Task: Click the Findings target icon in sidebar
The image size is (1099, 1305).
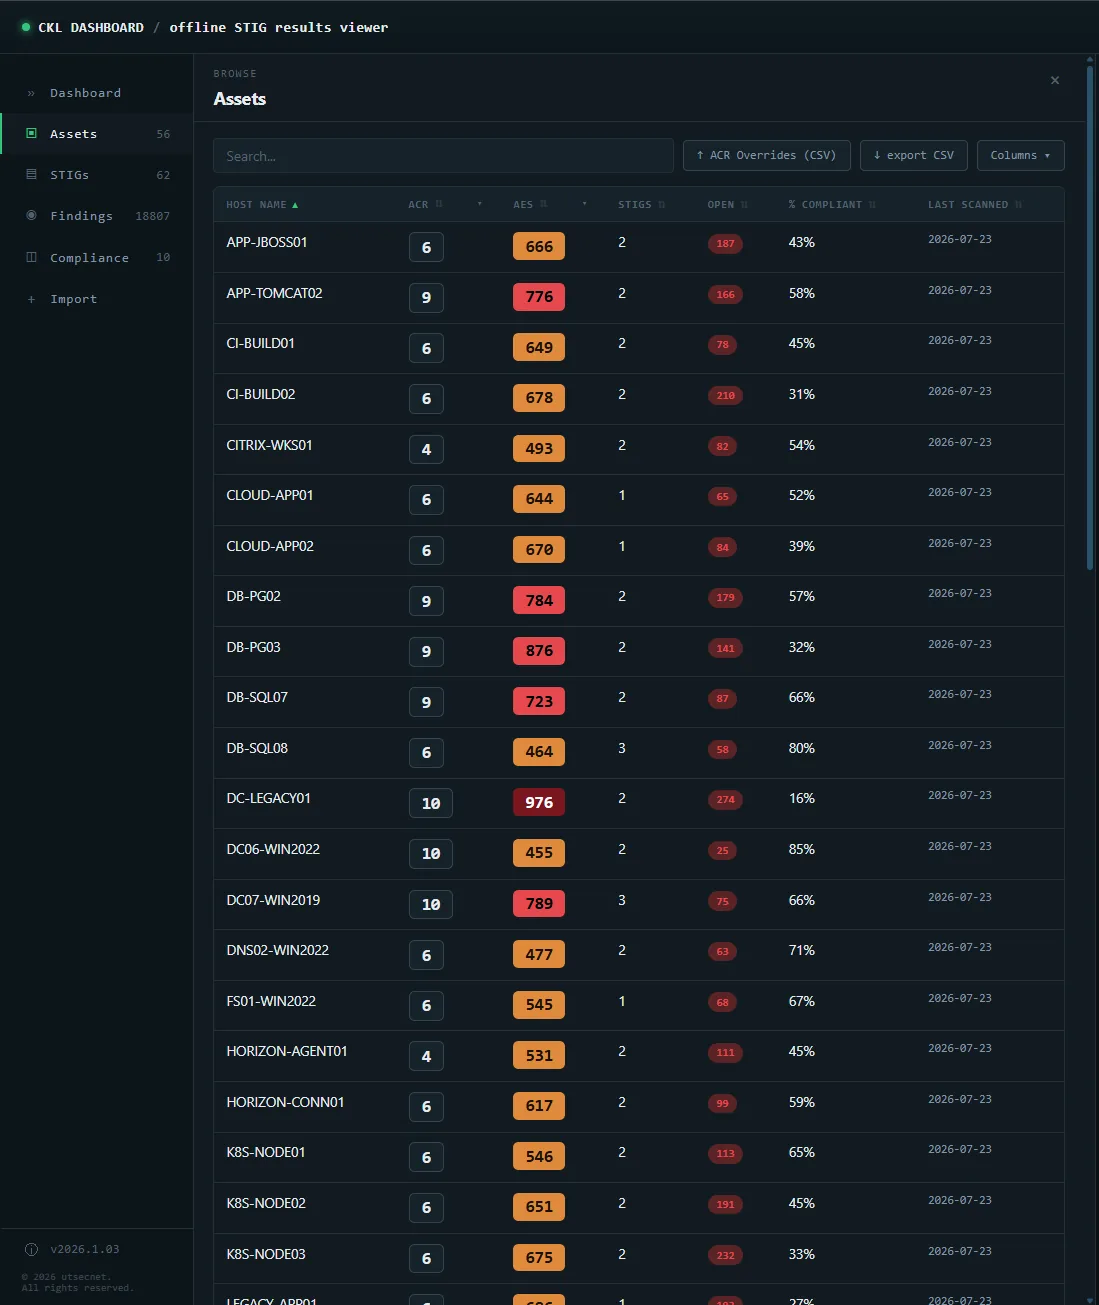Action: 31,215
